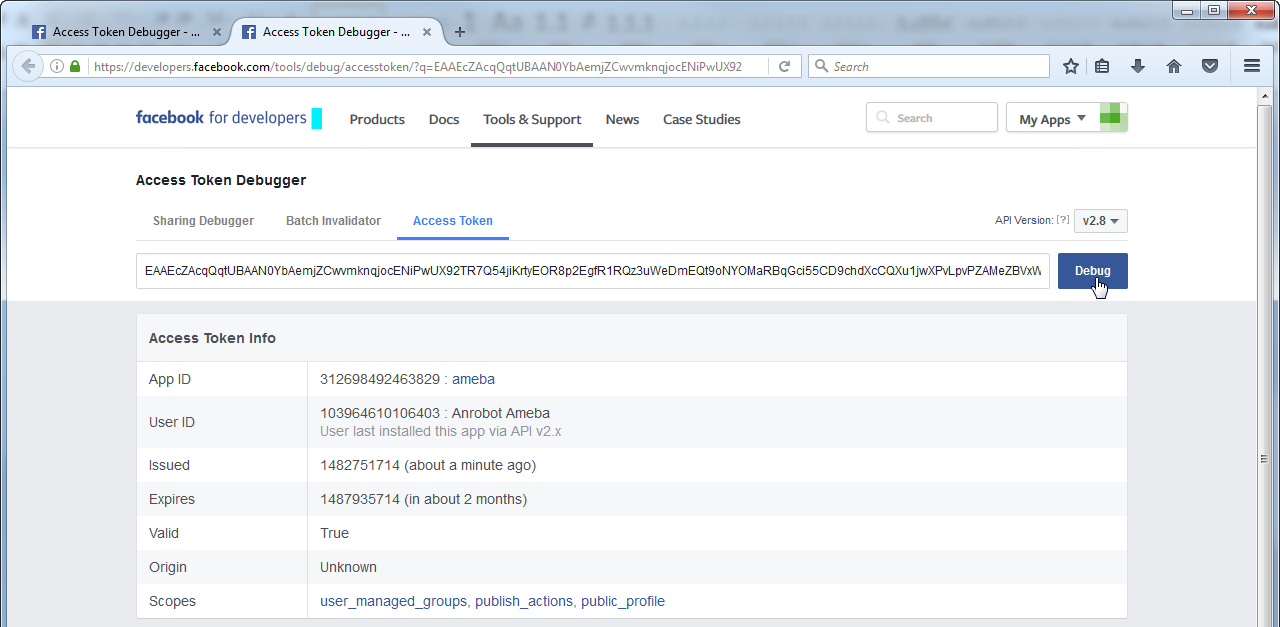Screen dimensions: 1280x627
Task: Close the active Access Token Debugger tab
Action: coord(426,32)
